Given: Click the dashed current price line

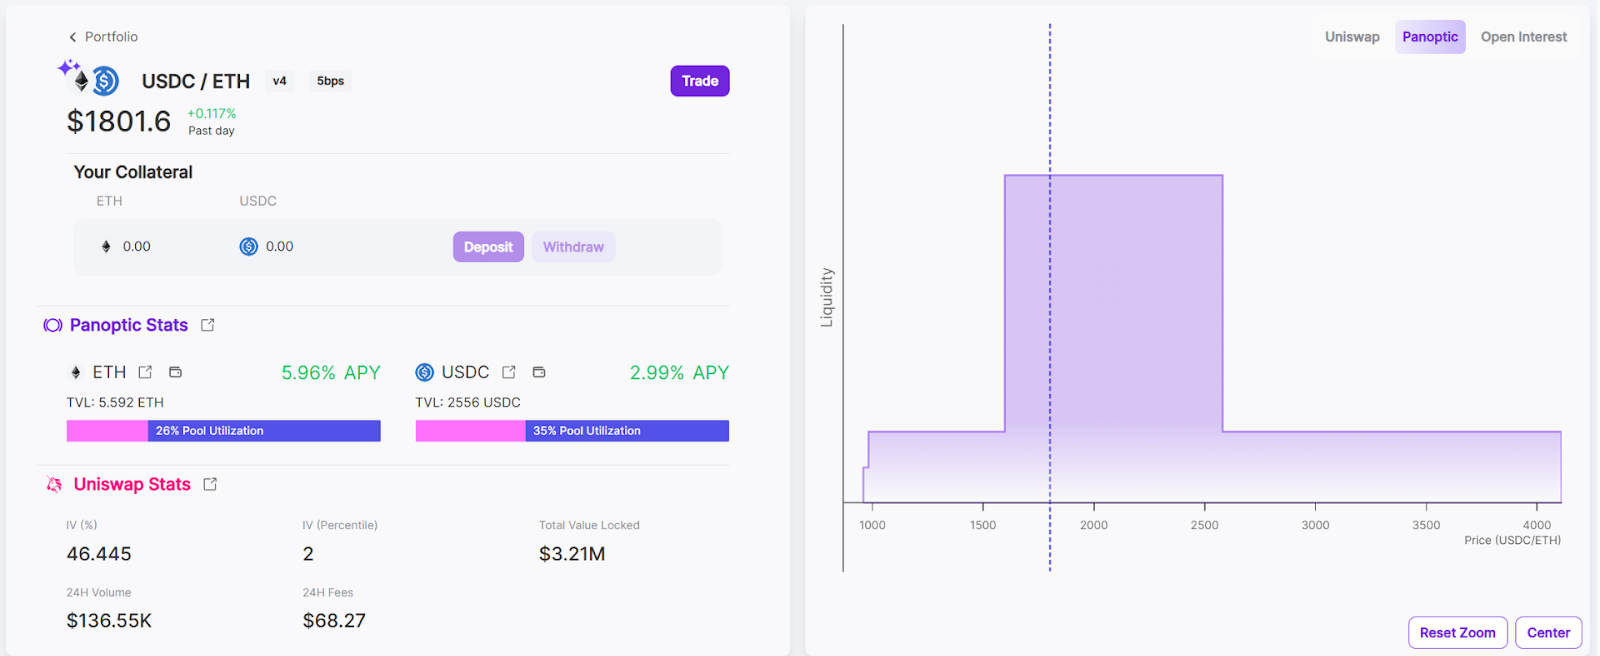Looking at the screenshot, I should [x=1050, y=298].
